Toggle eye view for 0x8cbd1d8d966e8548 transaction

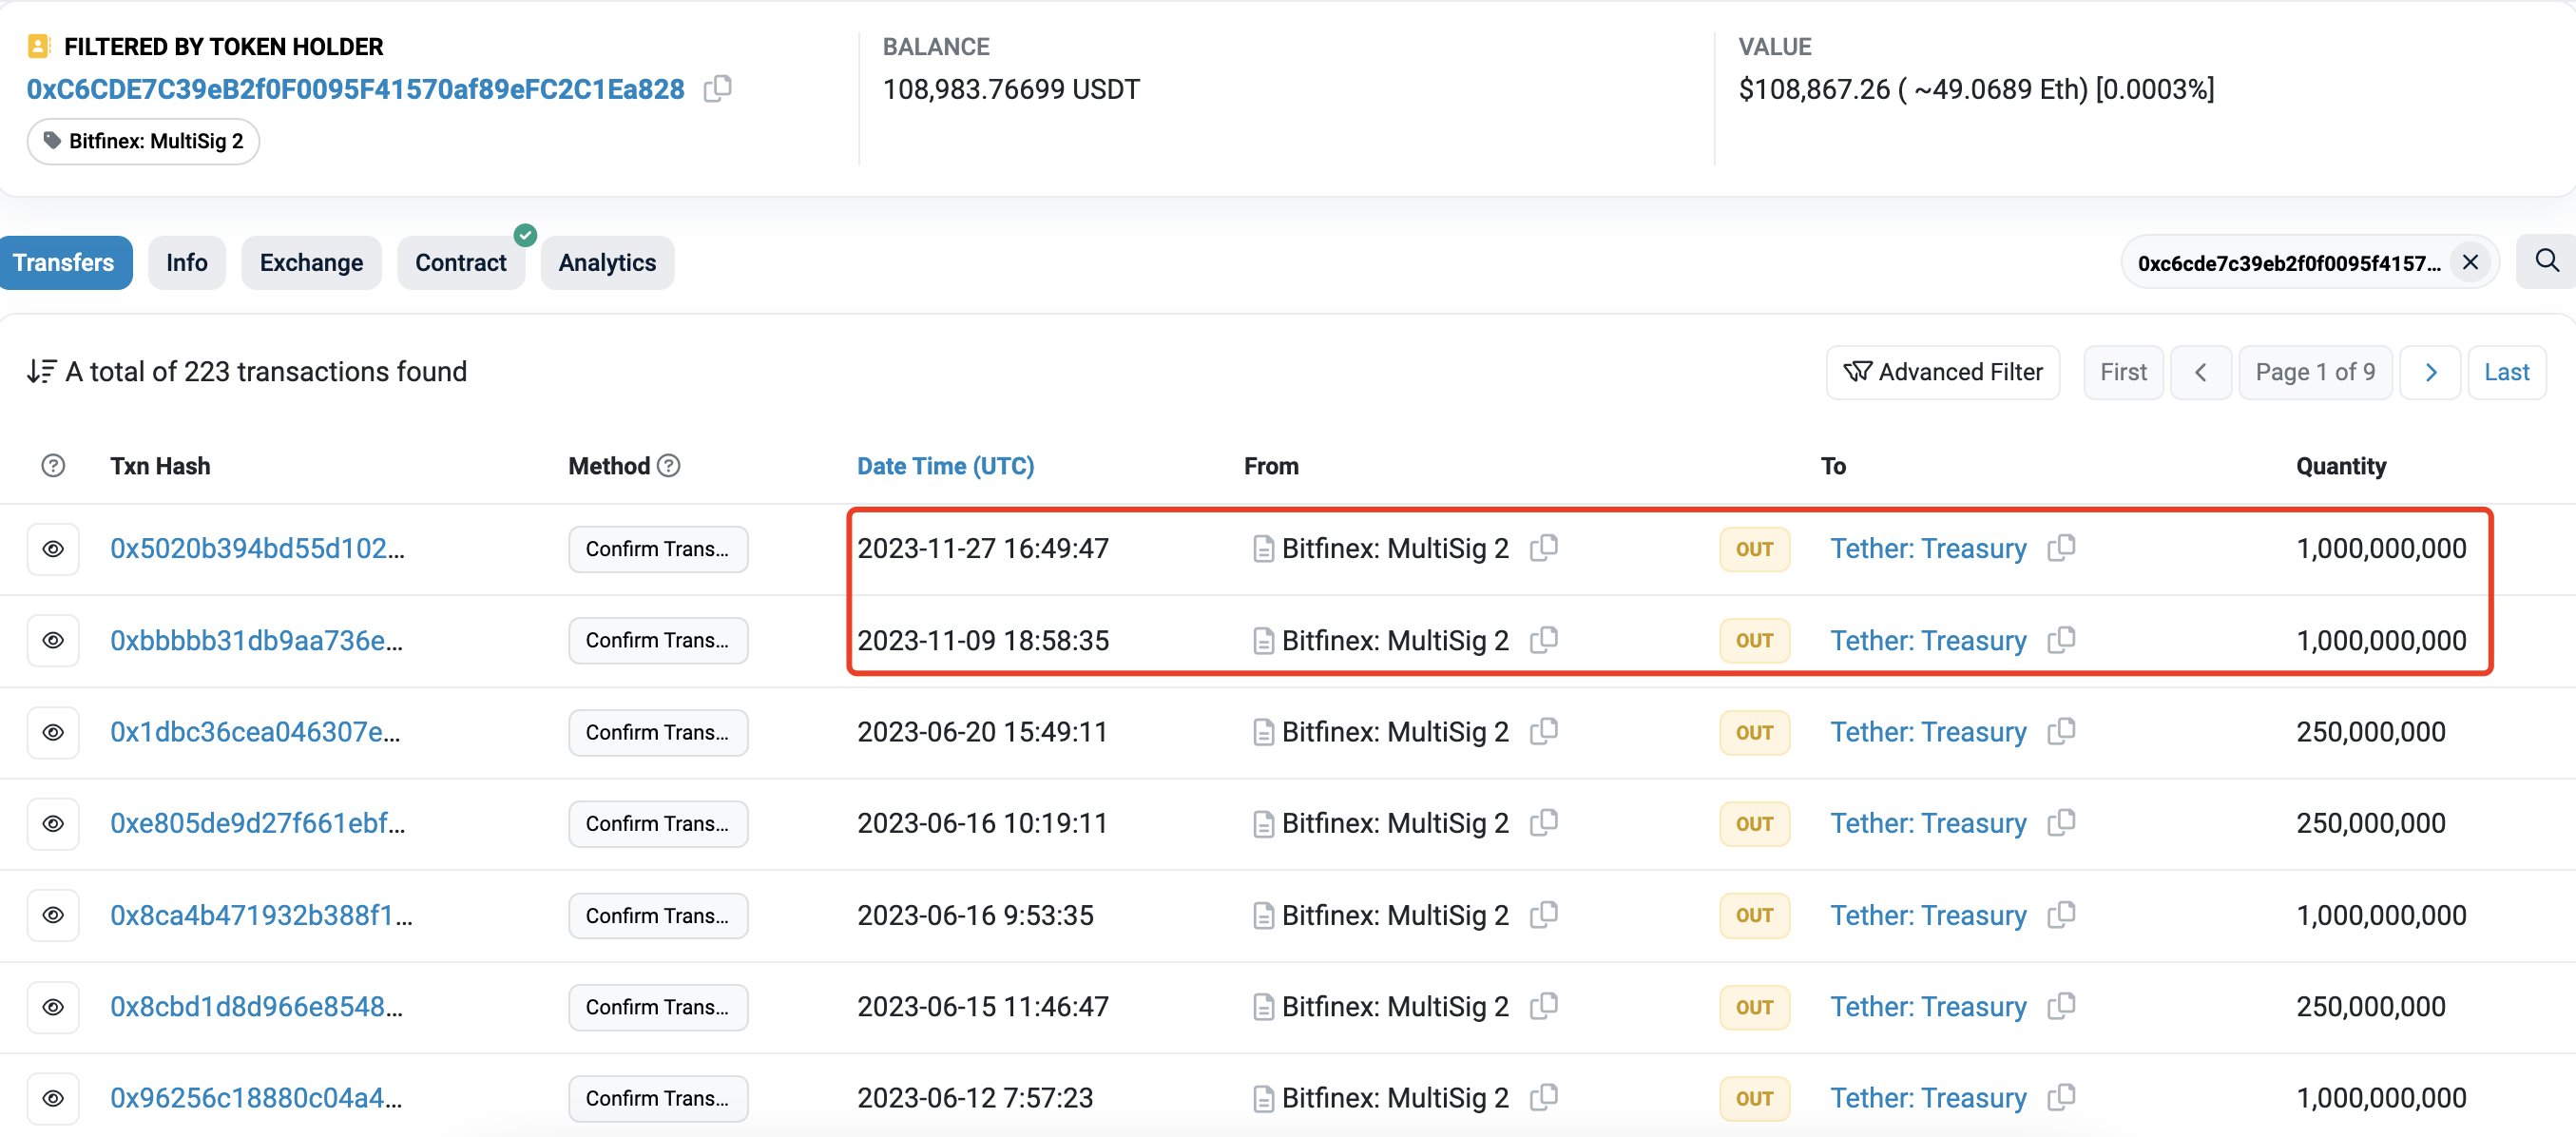point(53,1007)
